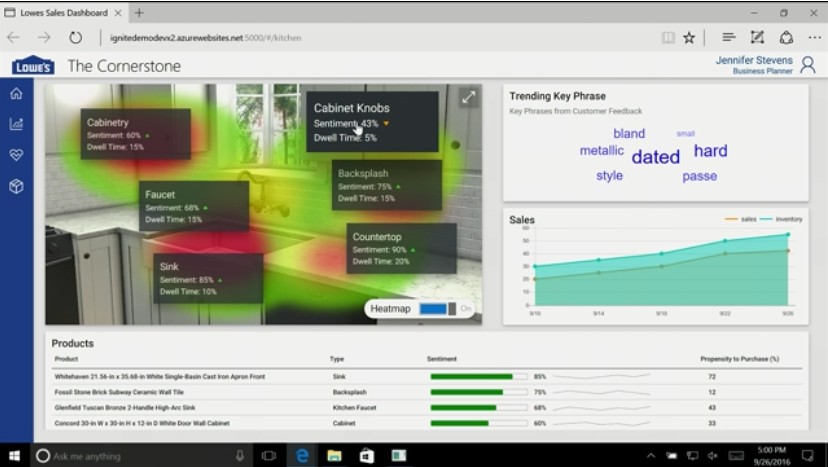The width and height of the screenshot is (828, 467).
Task: Select the Faucet heatmap card
Action: (x=194, y=206)
